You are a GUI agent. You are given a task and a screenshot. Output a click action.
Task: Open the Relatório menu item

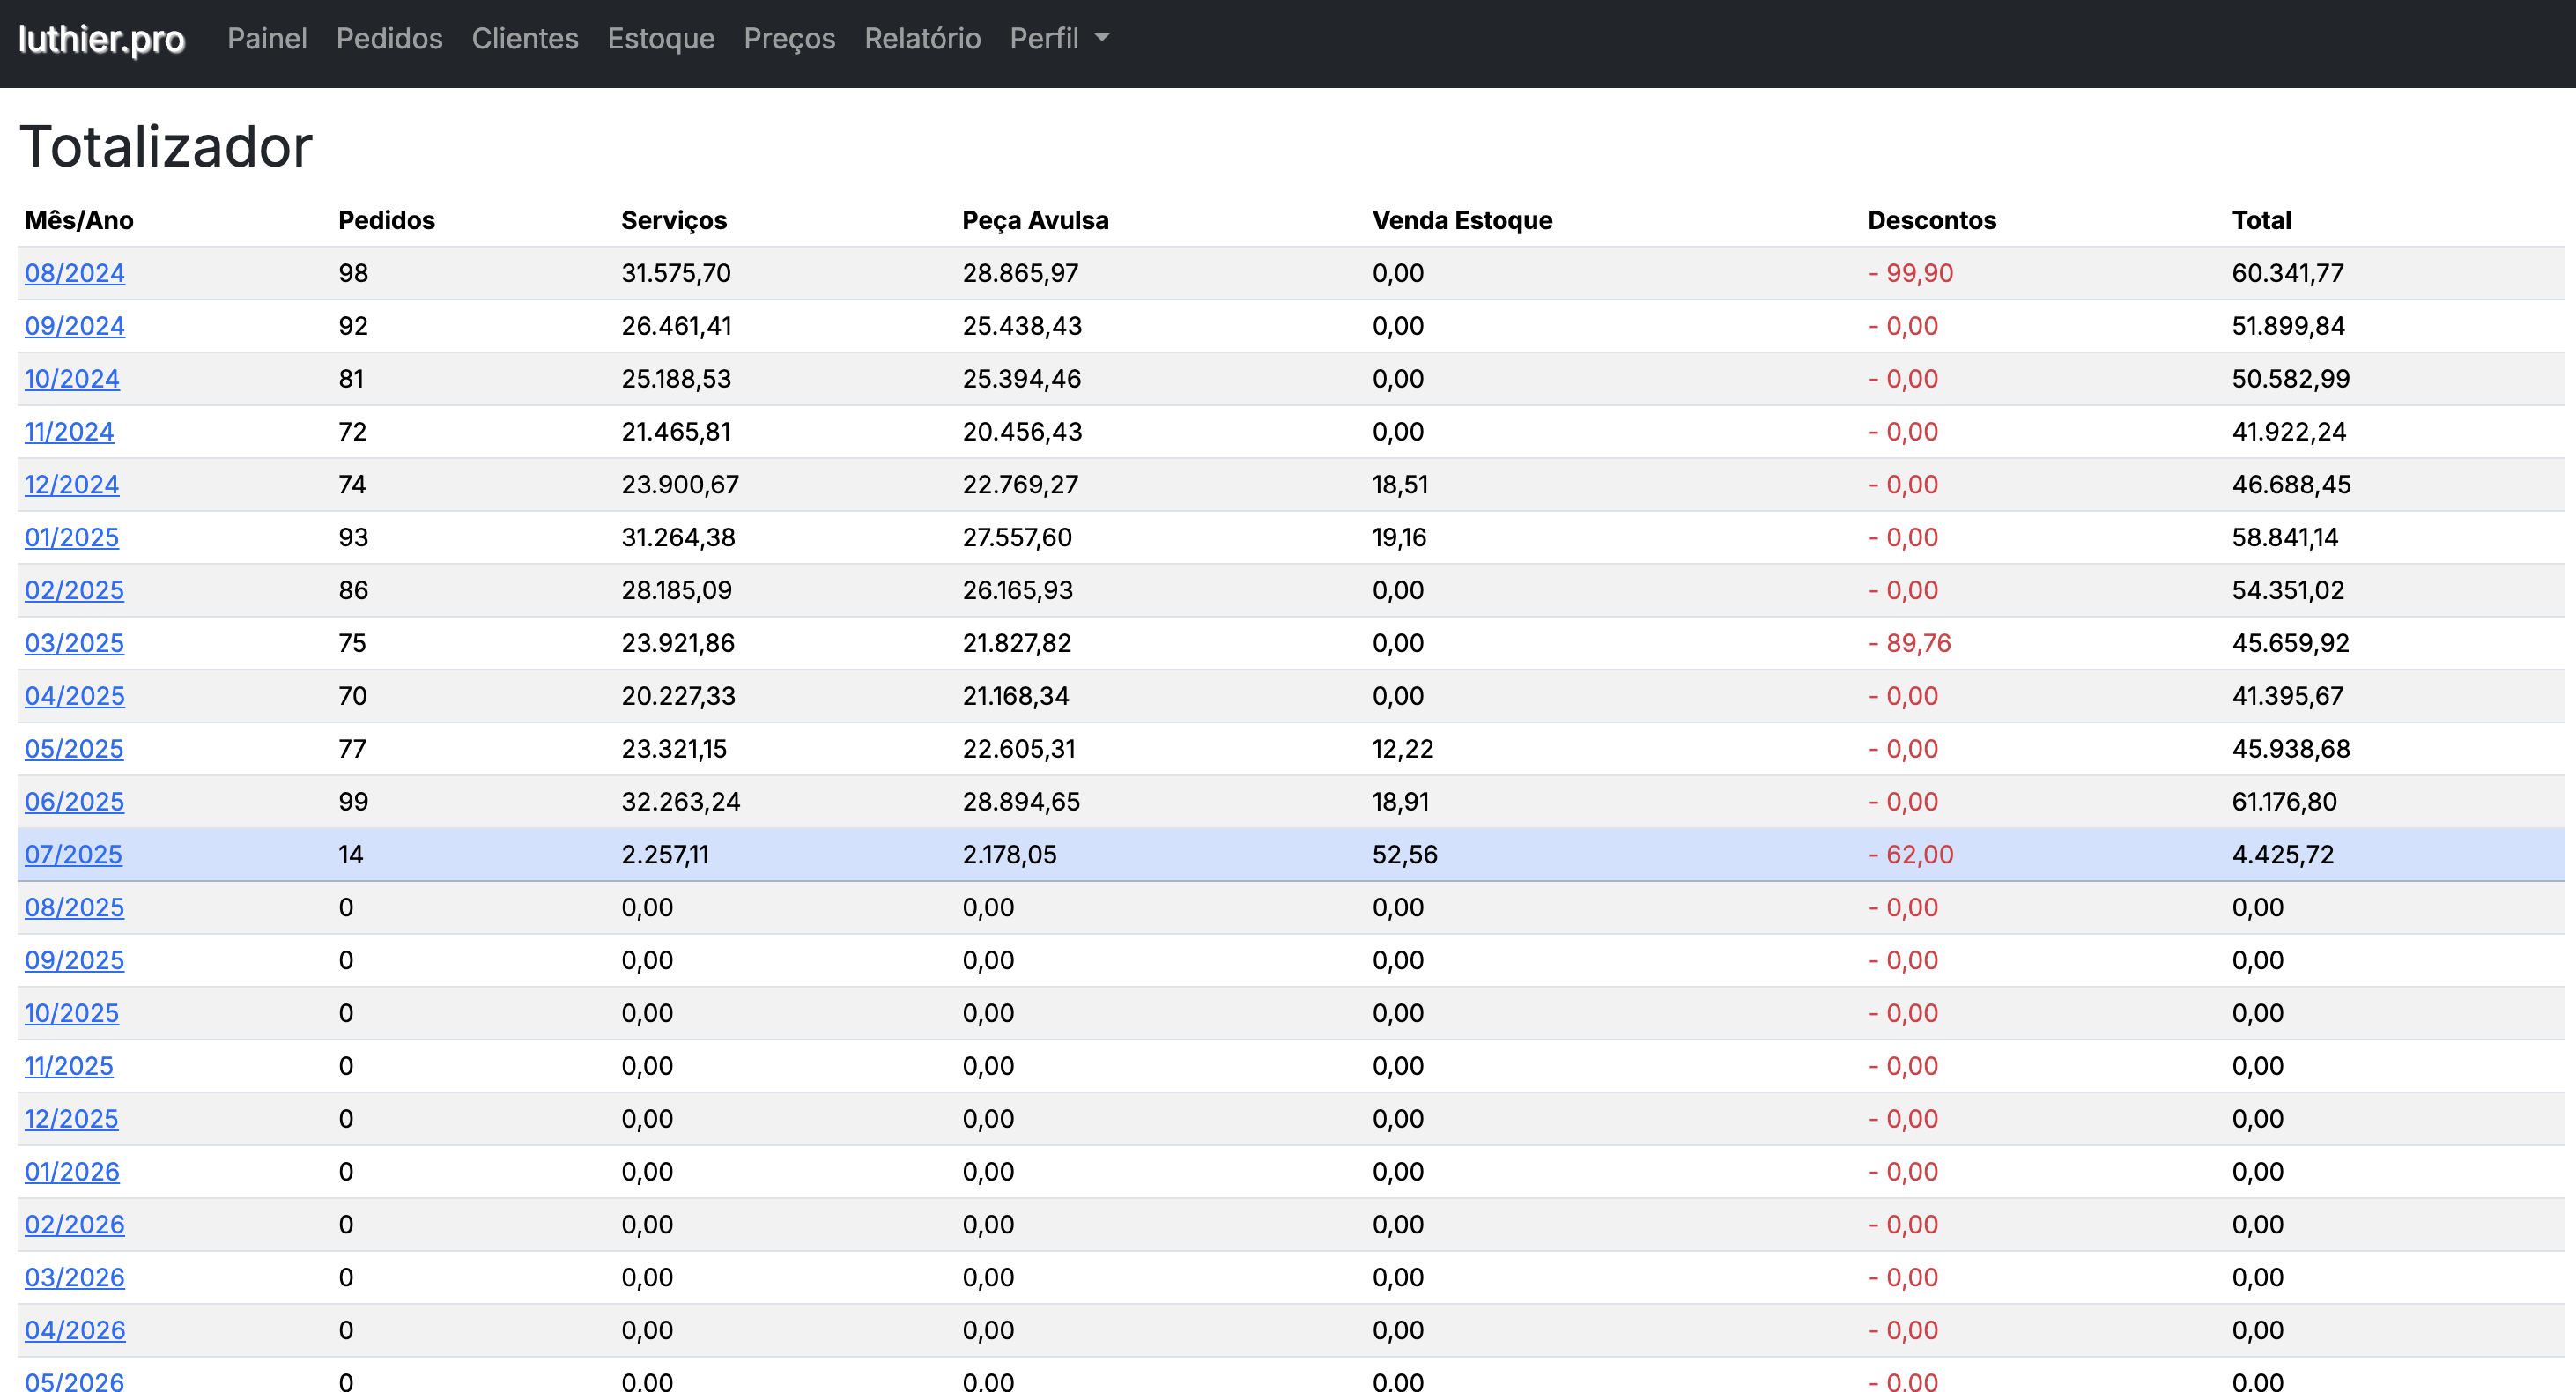click(x=922, y=39)
